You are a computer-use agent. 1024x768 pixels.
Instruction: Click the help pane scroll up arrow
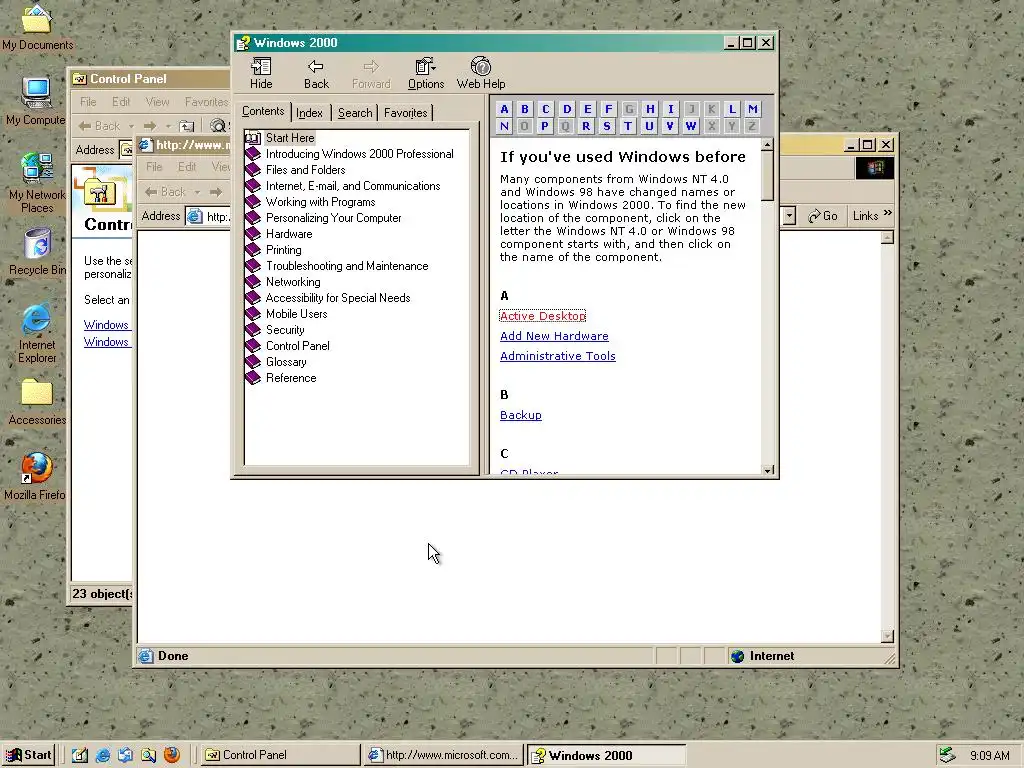coord(768,144)
